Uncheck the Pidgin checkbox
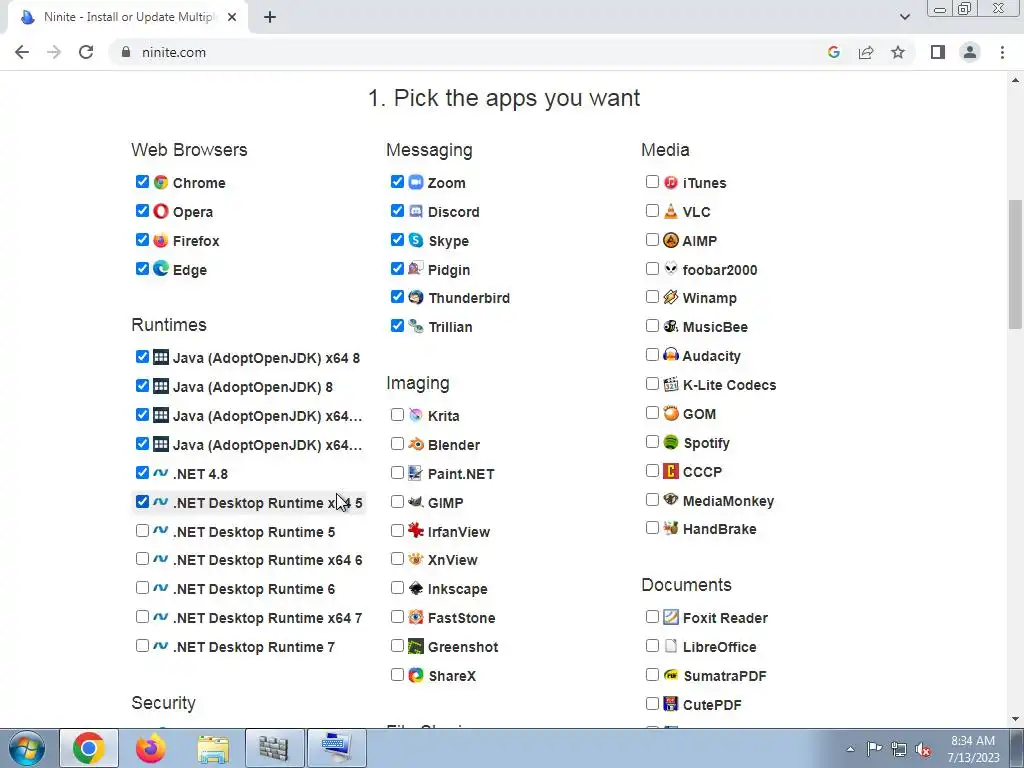The image size is (1024, 768). (x=397, y=268)
